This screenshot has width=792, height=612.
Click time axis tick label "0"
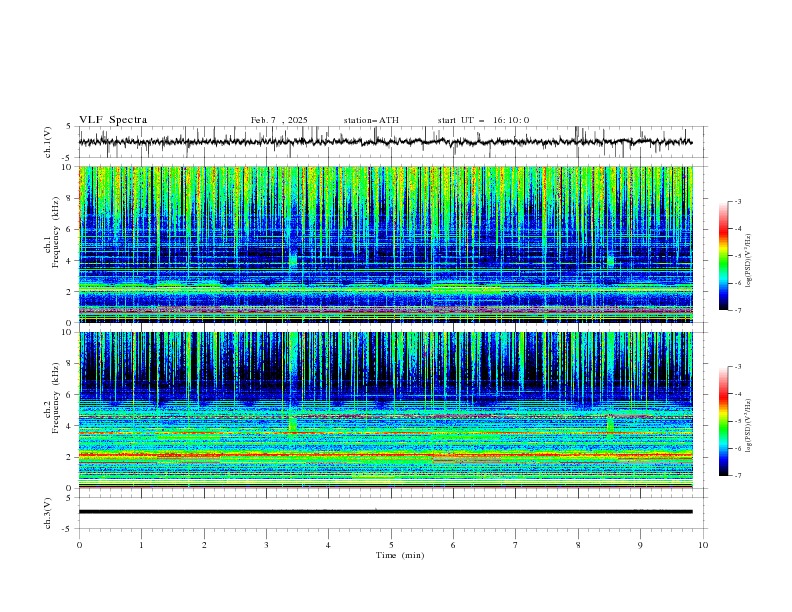tap(79, 545)
